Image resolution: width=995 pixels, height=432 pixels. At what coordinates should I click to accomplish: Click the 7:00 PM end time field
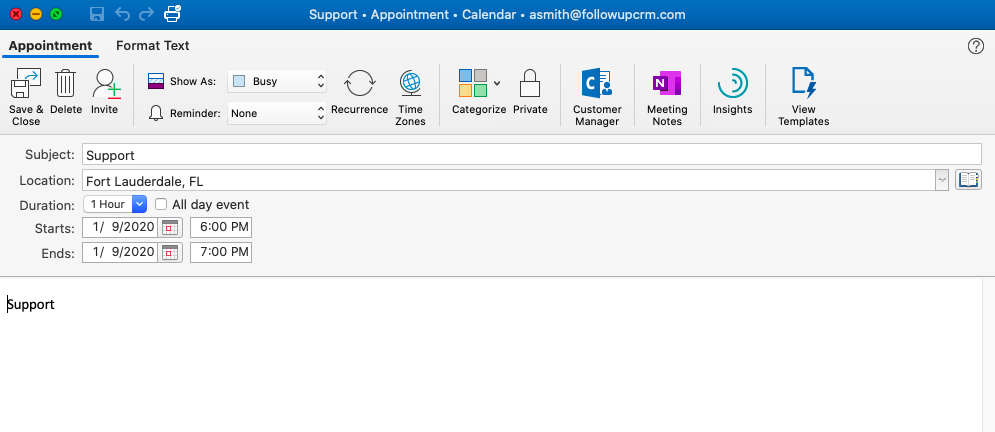(x=221, y=252)
